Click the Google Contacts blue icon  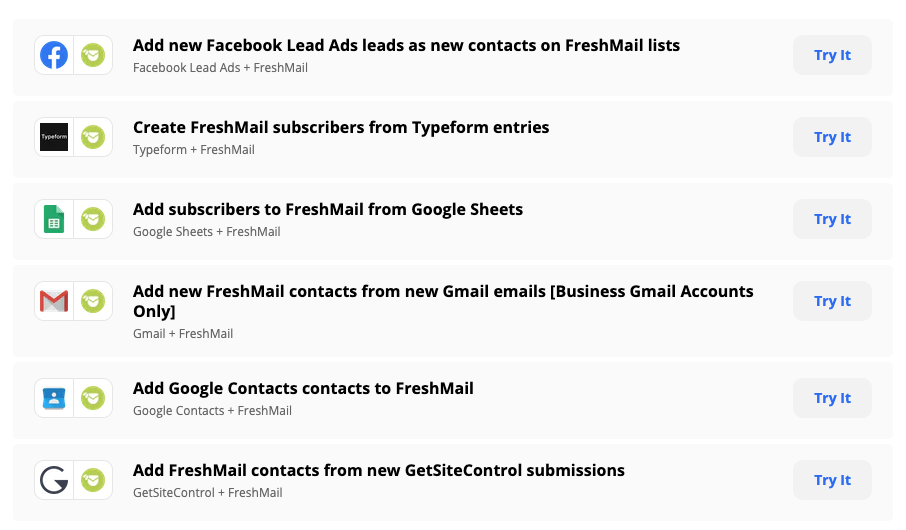click(x=54, y=398)
